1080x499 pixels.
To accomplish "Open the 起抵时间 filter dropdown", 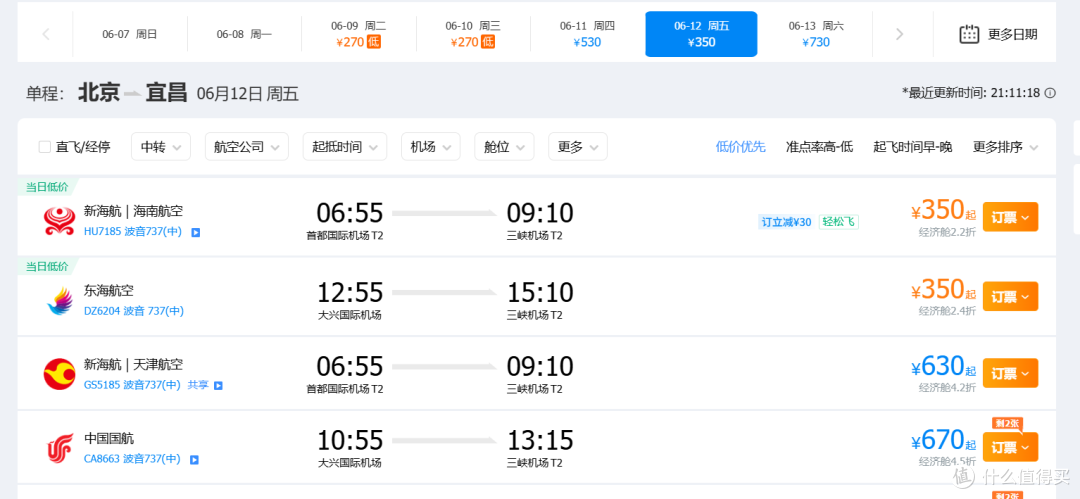I will [x=344, y=147].
